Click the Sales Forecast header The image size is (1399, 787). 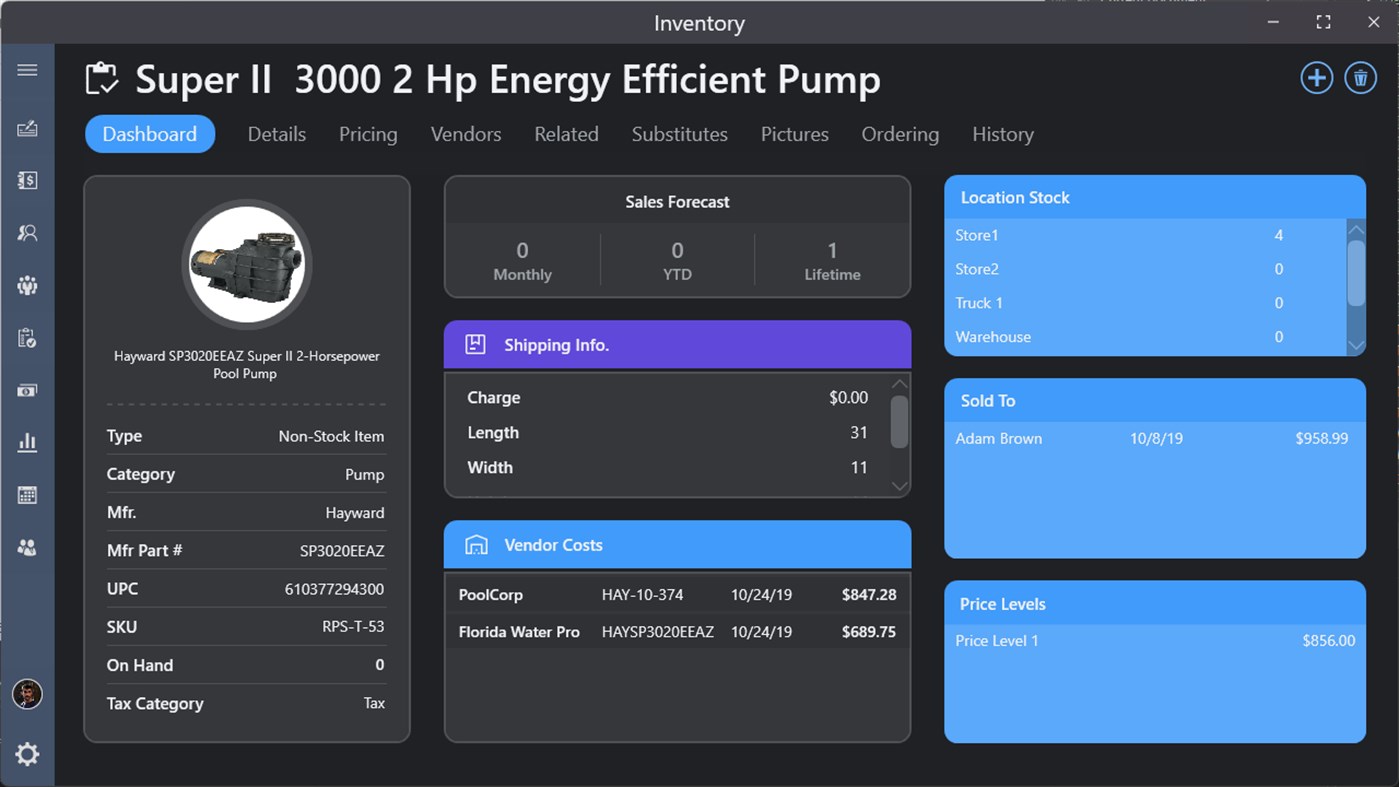(677, 202)
